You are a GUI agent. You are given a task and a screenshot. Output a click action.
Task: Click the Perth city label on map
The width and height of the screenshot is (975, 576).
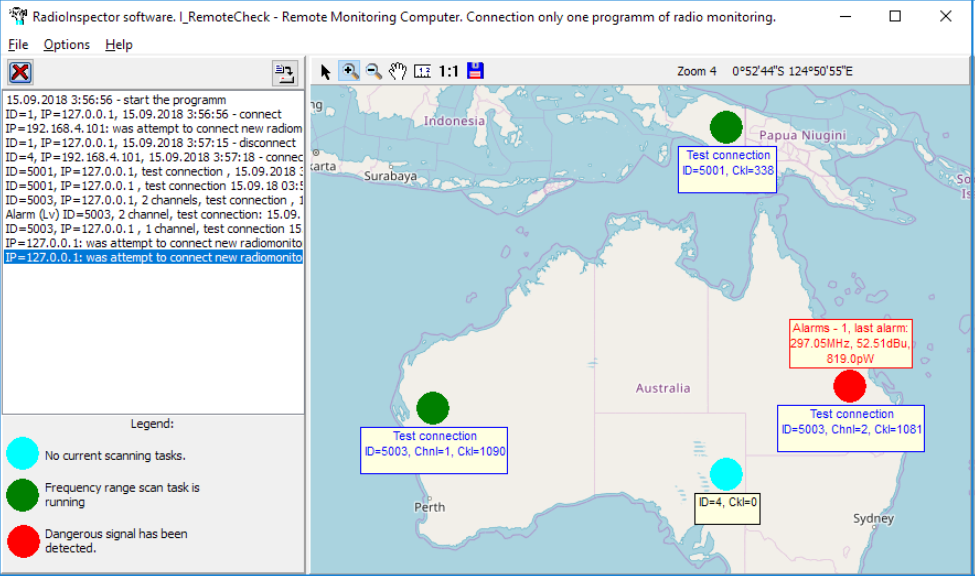click(x=430, y=507)
